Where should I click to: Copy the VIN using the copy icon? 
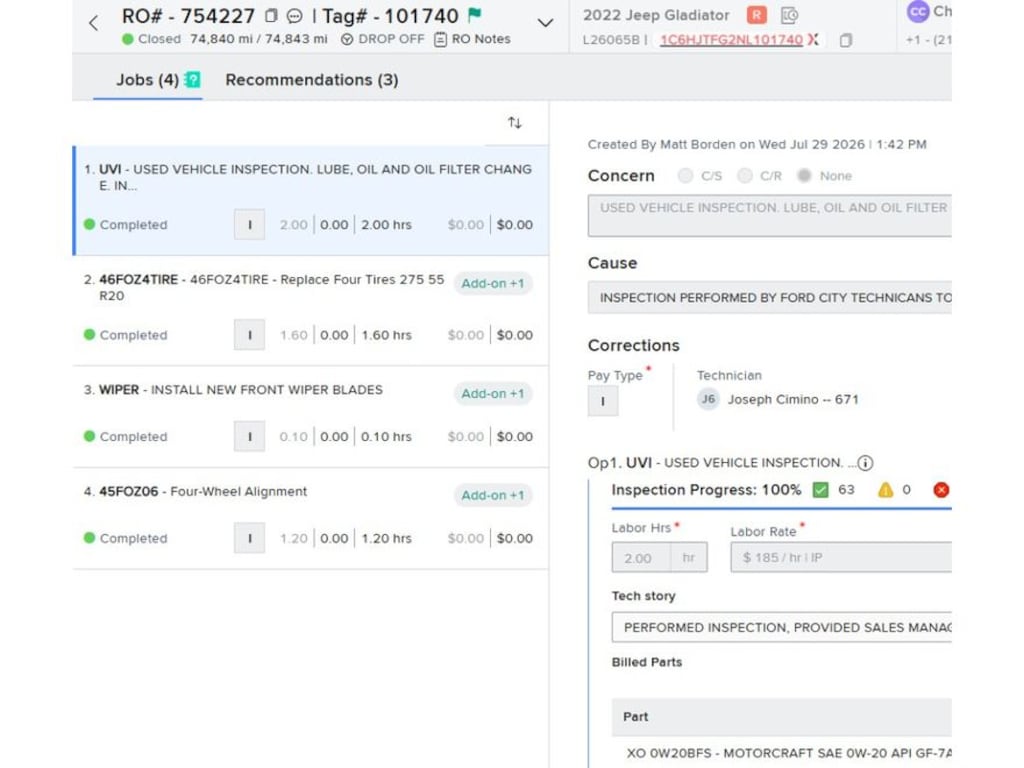pyautogui.click(x=846, y=40)
